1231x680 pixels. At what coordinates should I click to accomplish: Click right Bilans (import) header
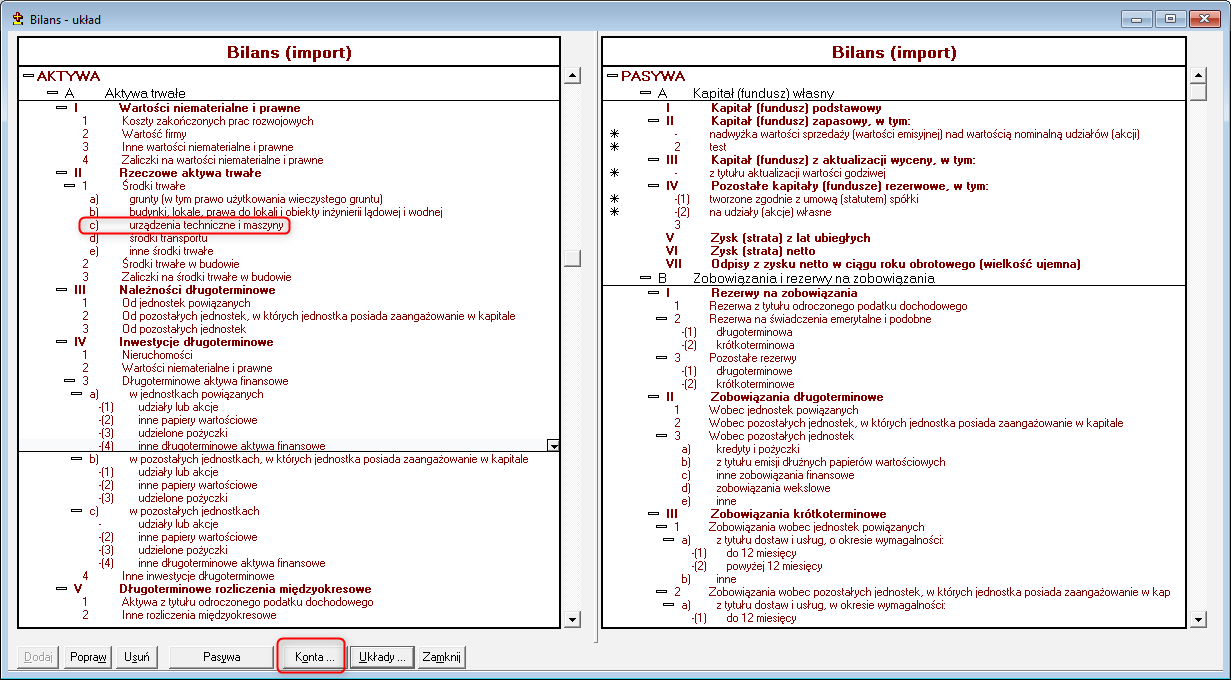point(893,53)
